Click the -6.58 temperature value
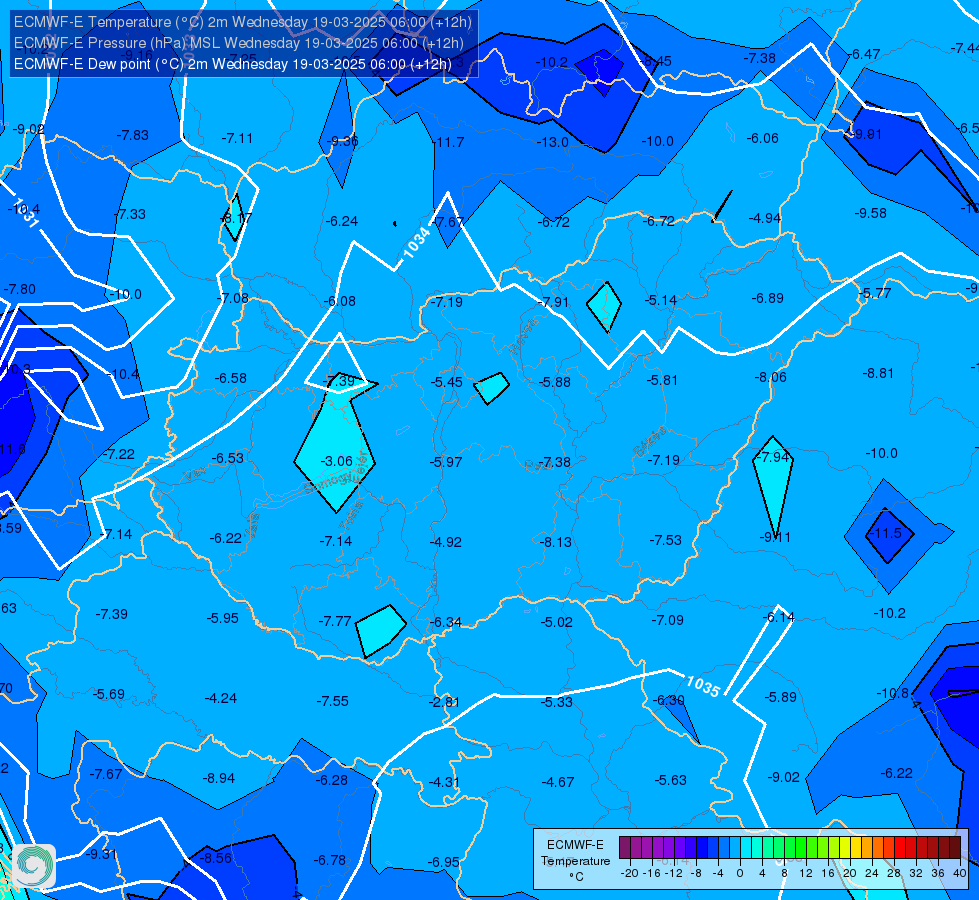The height and width of the screenshot is (900, 979). click(x=230, y=378)
